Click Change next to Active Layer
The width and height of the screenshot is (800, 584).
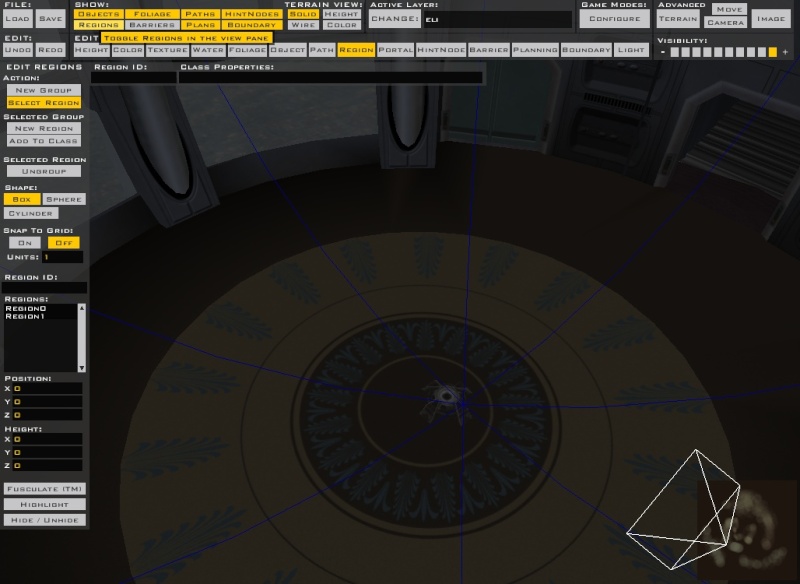(x=395, y=19)
